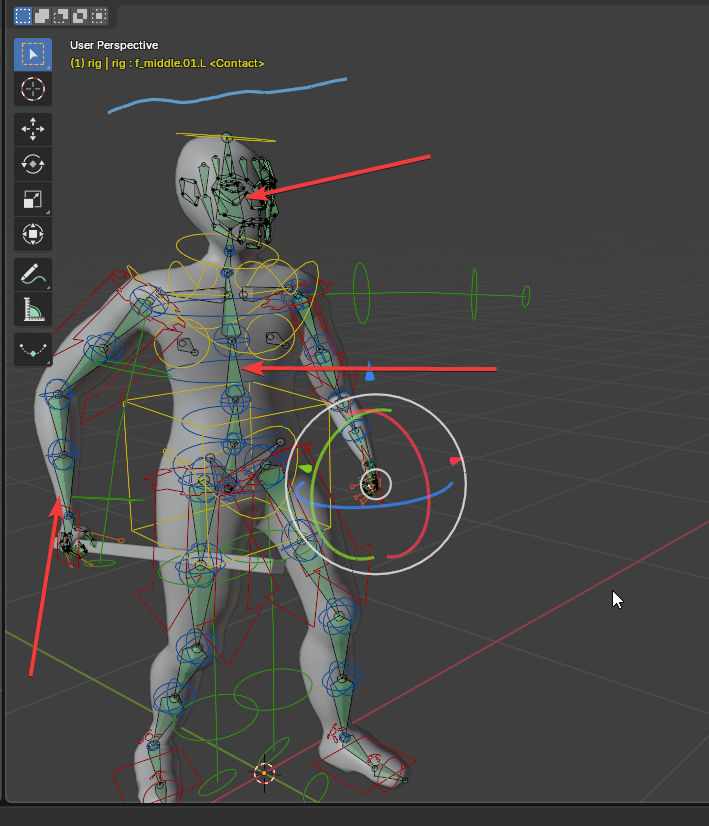Select the yellow control atop the head
Viewport: 709px width, 826px height.
(x=227, y=137)
